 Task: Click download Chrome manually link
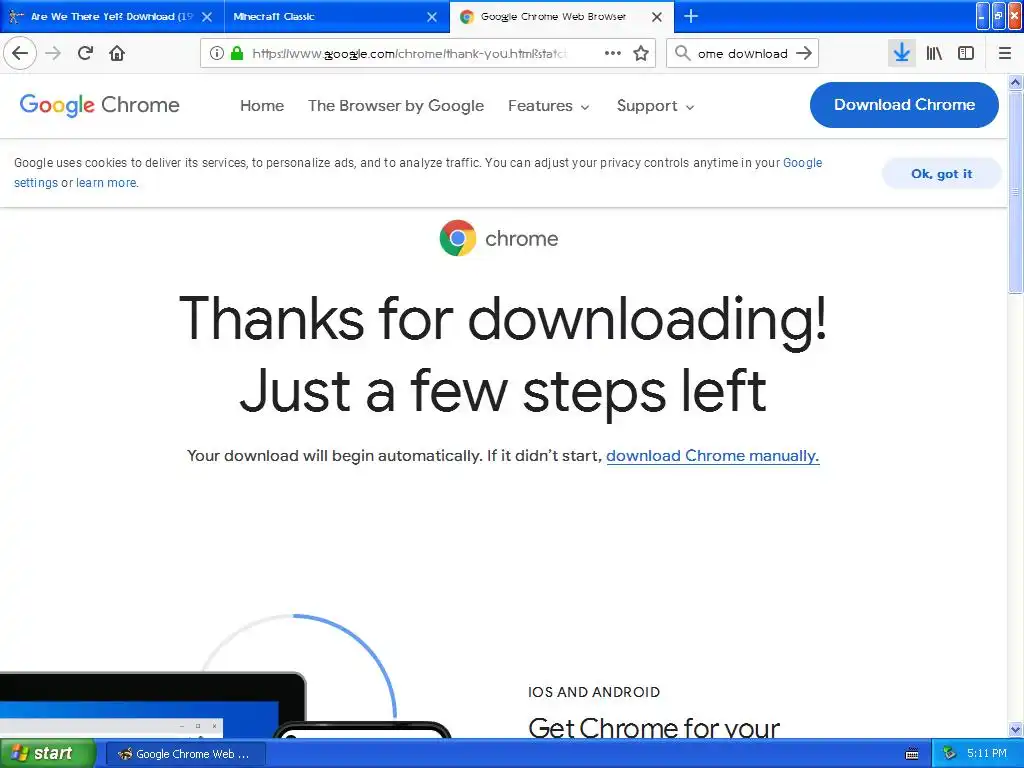tap(712, 456)
